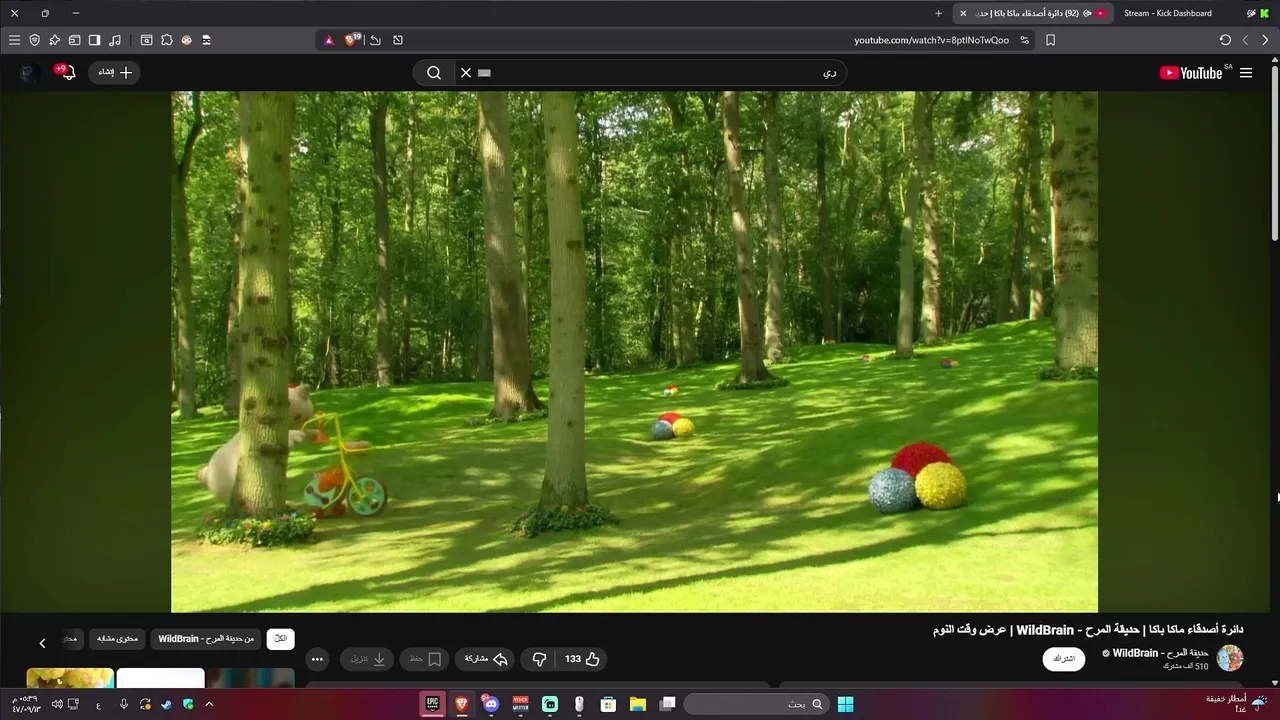Image resolution: width=1280 pixels, height=720 pixels.
Task: Clear the YouTube search text
Action: coord(465,73)
